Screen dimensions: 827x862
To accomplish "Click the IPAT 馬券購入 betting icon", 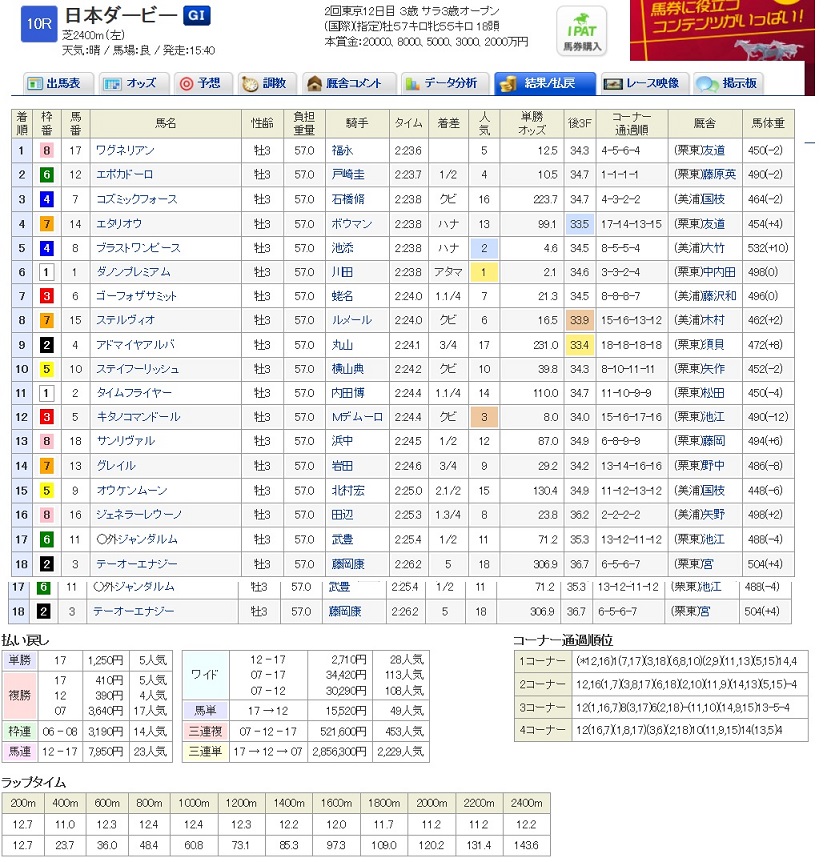I will (x=582, y=33).
